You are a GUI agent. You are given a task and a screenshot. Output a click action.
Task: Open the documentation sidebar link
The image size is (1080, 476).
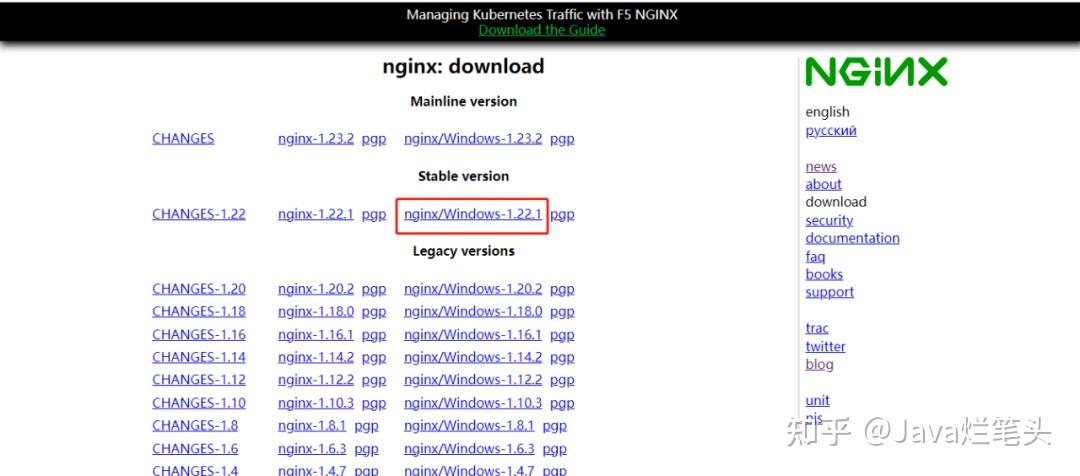click(x=852, y=238)
